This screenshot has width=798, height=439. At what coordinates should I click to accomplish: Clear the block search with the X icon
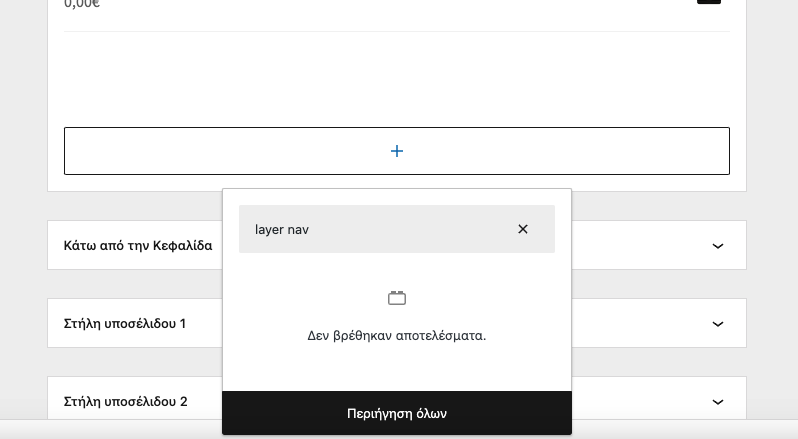tap(523, 229)
